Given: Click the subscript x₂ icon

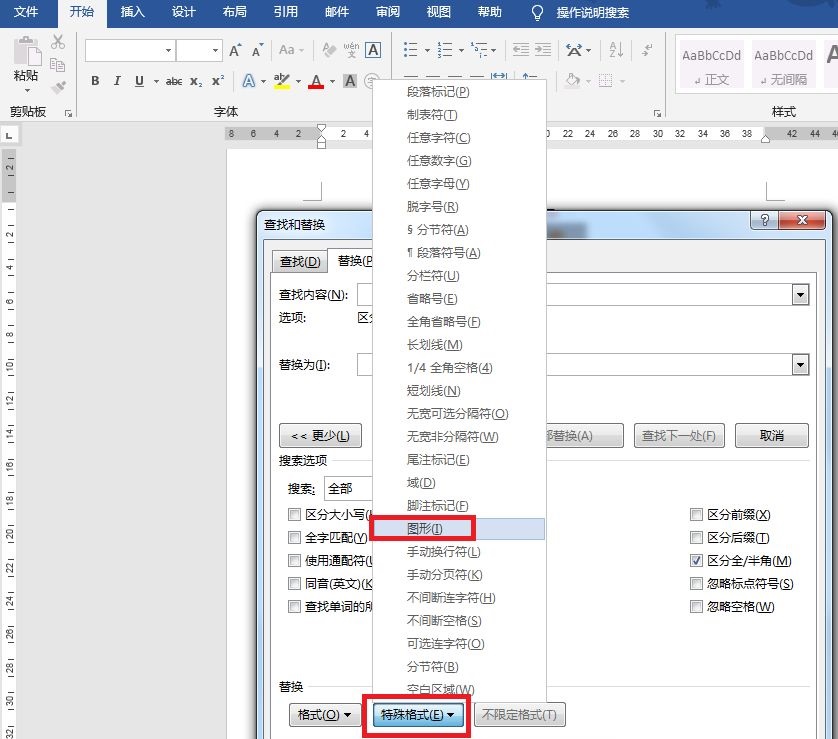Looking at the screenshot, I should tap(196, 81).
